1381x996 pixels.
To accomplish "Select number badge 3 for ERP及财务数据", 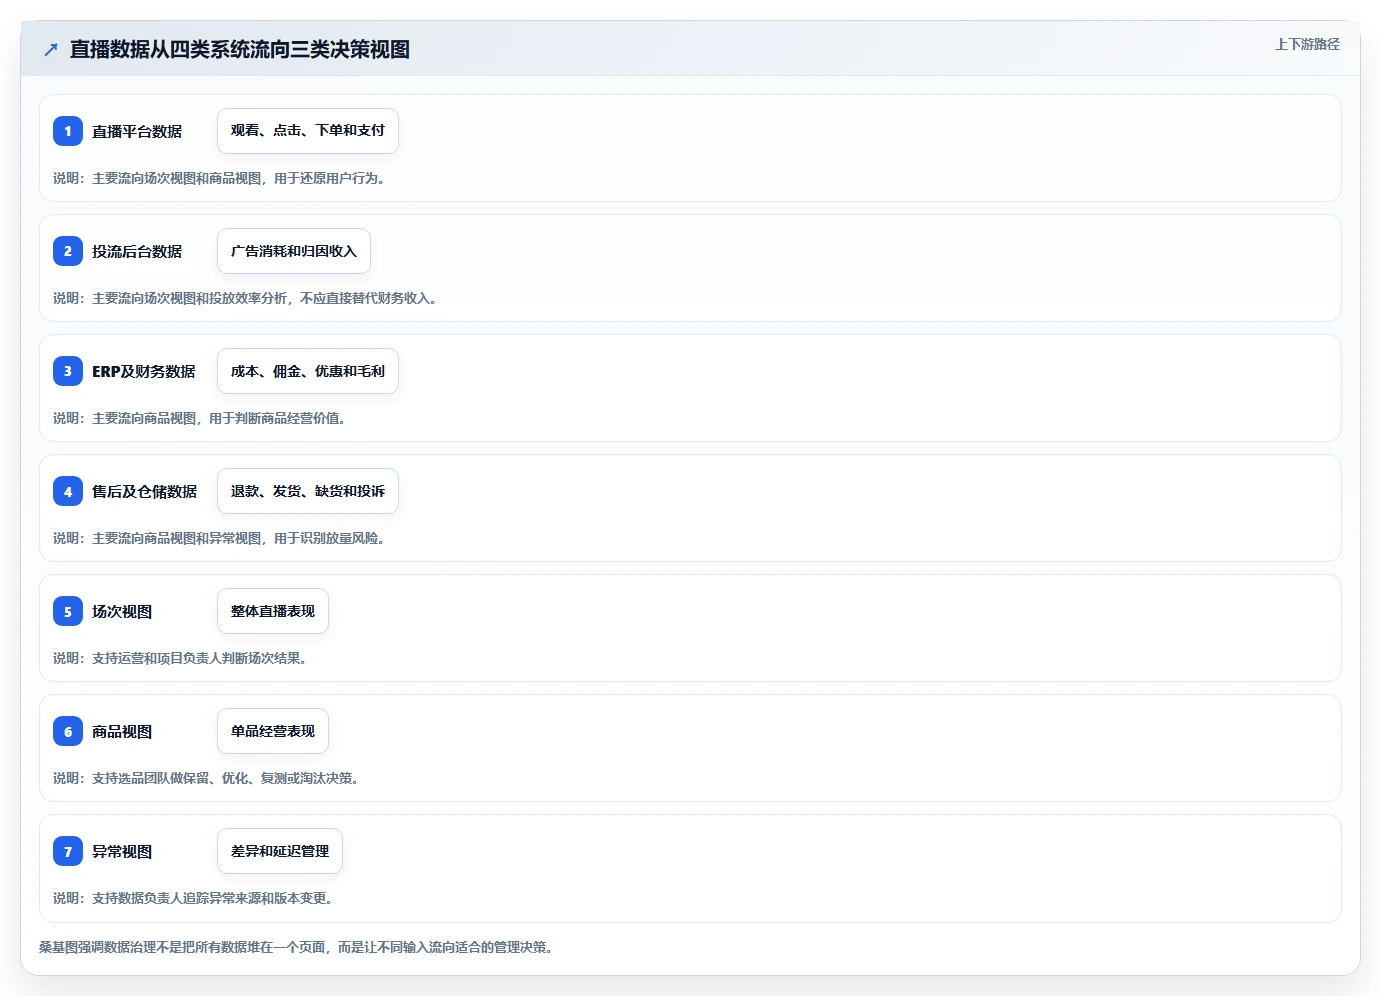I will click(68, 371).
